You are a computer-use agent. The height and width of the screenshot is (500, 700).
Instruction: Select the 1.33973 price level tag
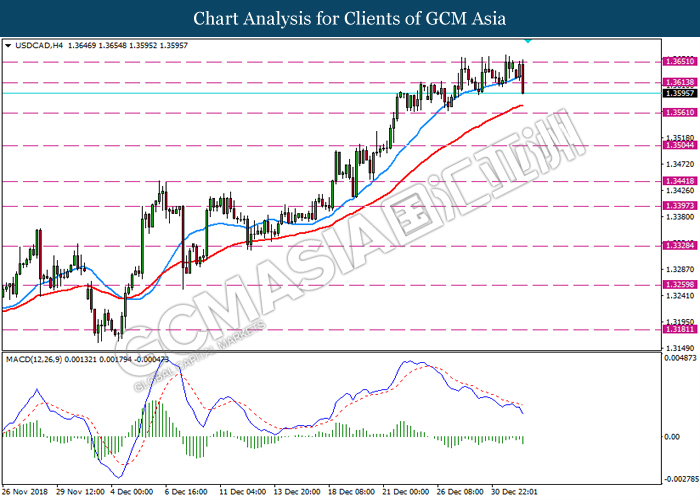[x=679, y=206]
